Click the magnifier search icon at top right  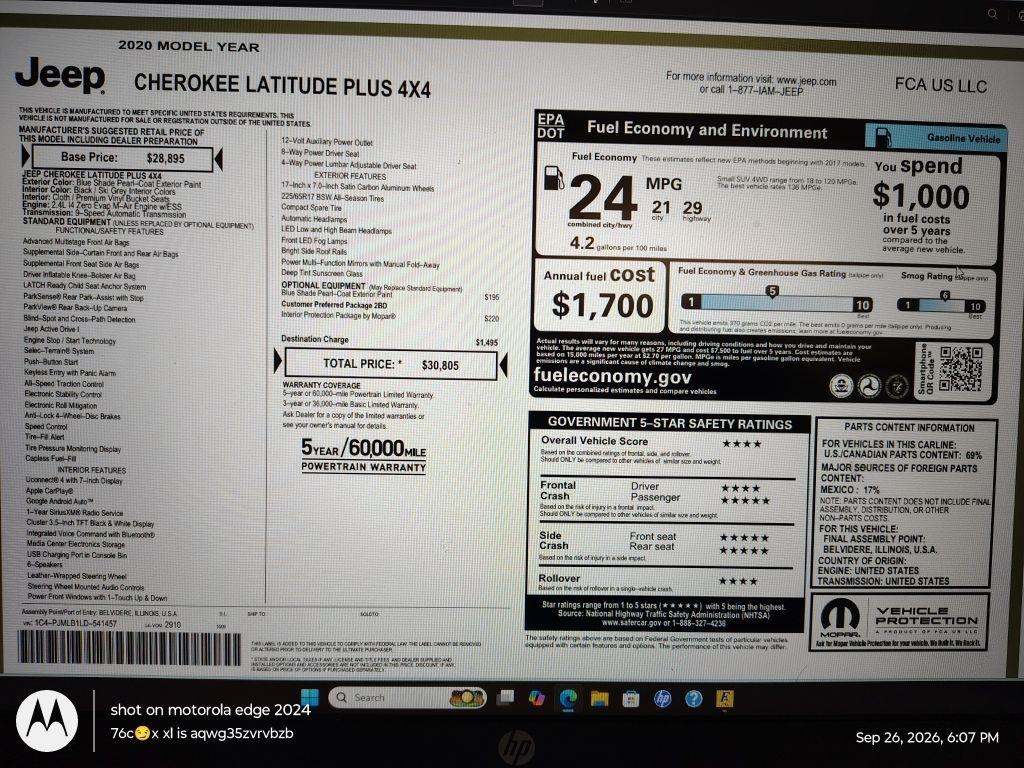tap(993, 14)
